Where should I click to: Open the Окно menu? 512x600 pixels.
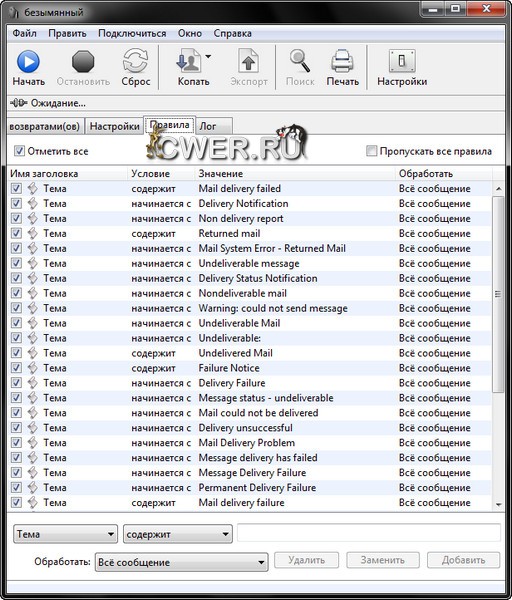(x=190, y=33)
